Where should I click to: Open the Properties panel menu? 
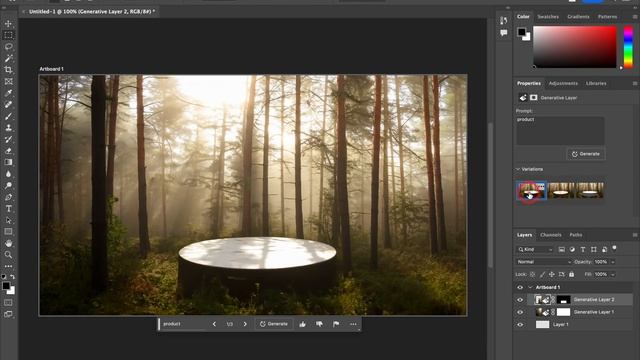pos(635,83)
